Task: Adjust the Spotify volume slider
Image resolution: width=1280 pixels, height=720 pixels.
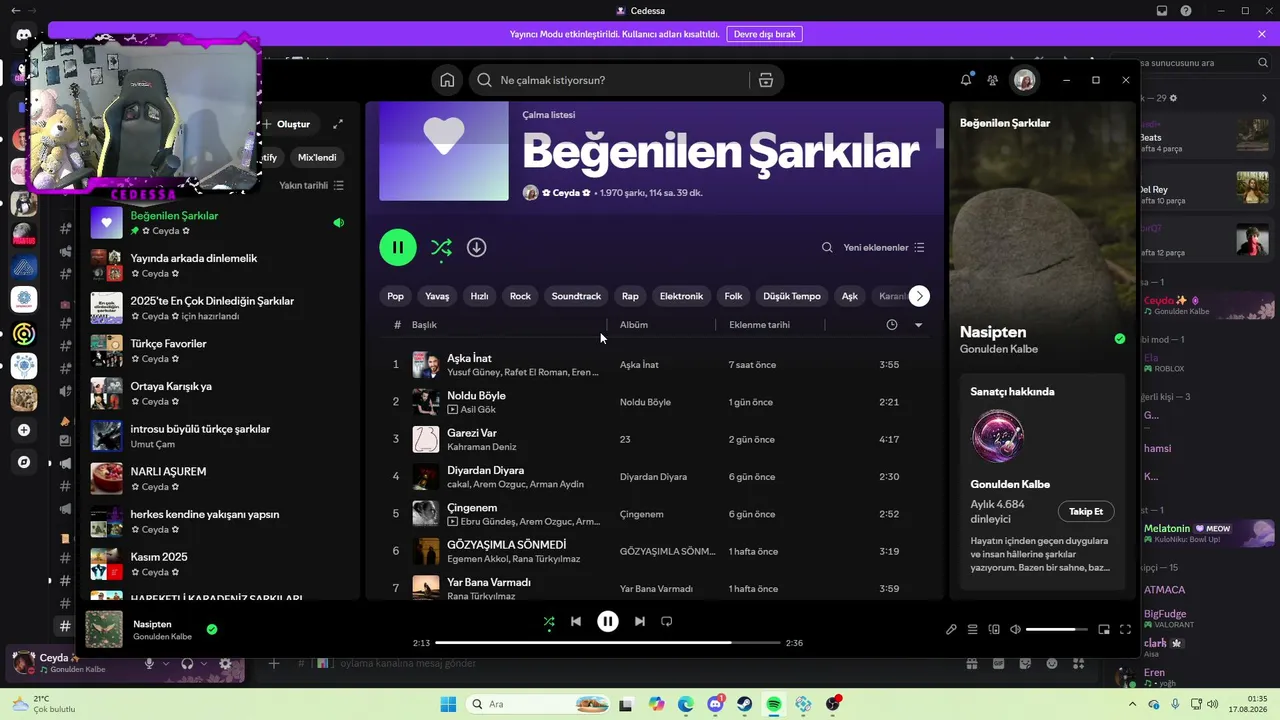Action: click(x=1057, y=629)
